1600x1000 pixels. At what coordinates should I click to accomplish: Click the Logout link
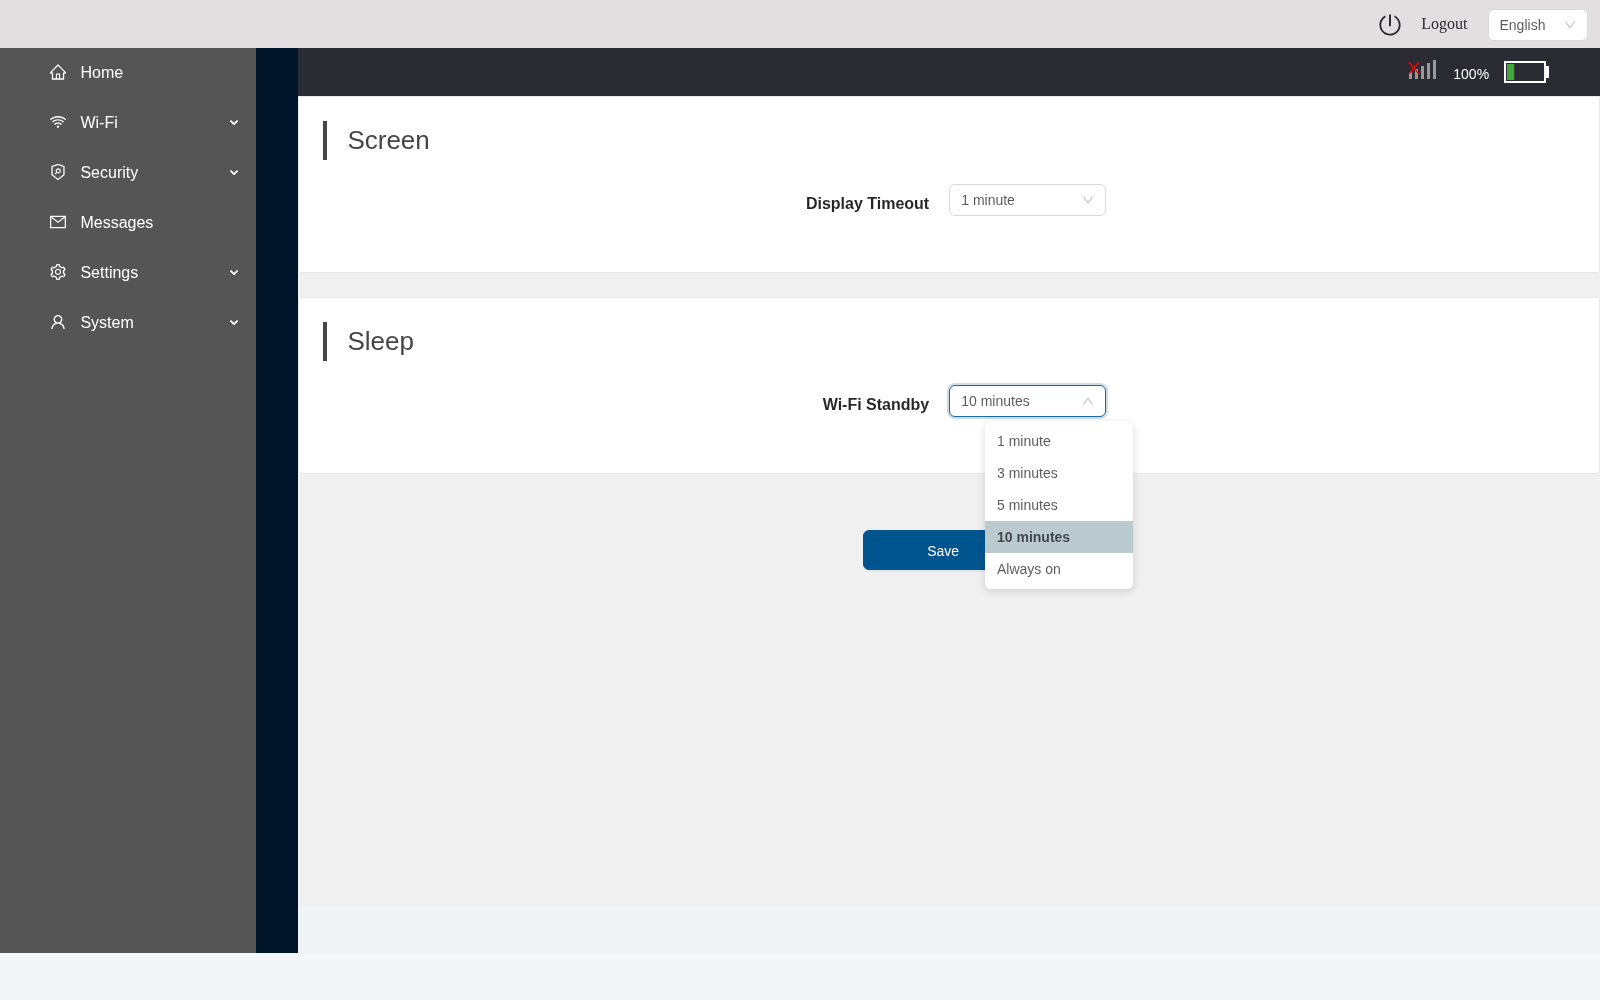pyautogui.click(x=1444, y=24)
